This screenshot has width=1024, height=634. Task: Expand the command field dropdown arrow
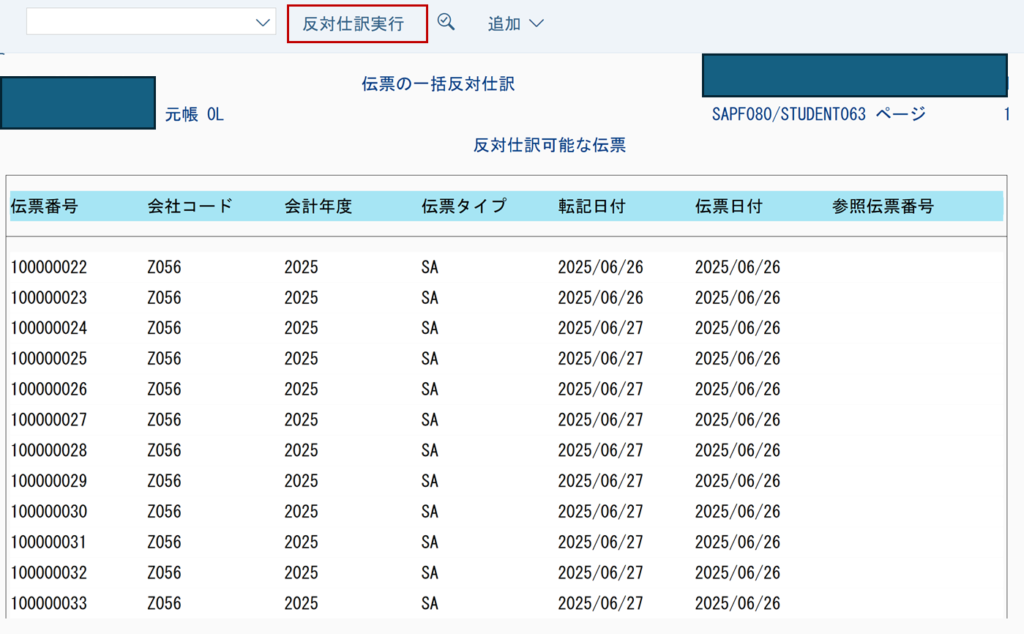click(x=263, y=23)
